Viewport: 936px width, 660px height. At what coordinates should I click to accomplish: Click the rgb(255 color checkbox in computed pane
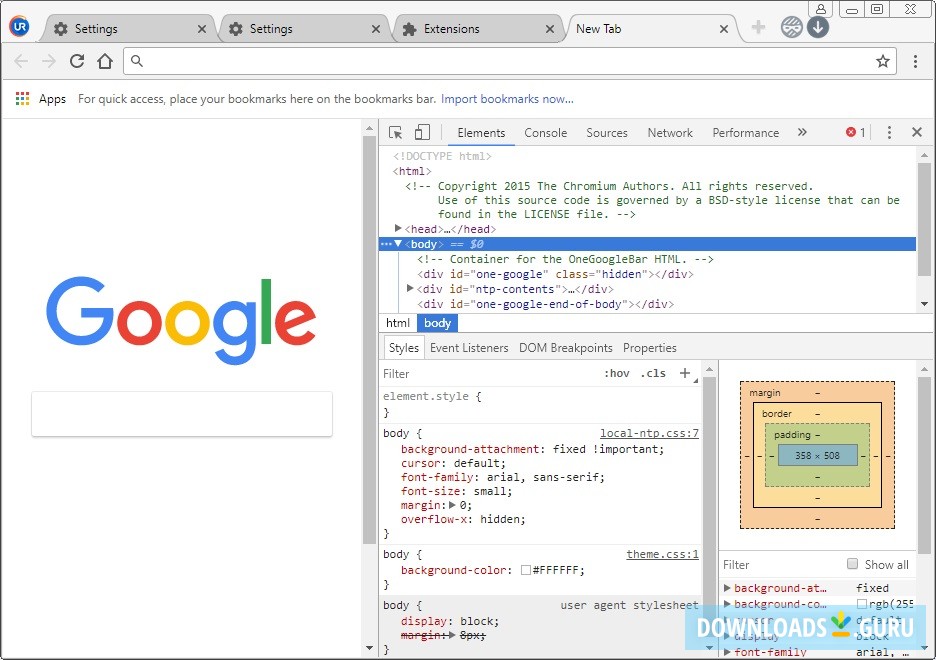864,602
